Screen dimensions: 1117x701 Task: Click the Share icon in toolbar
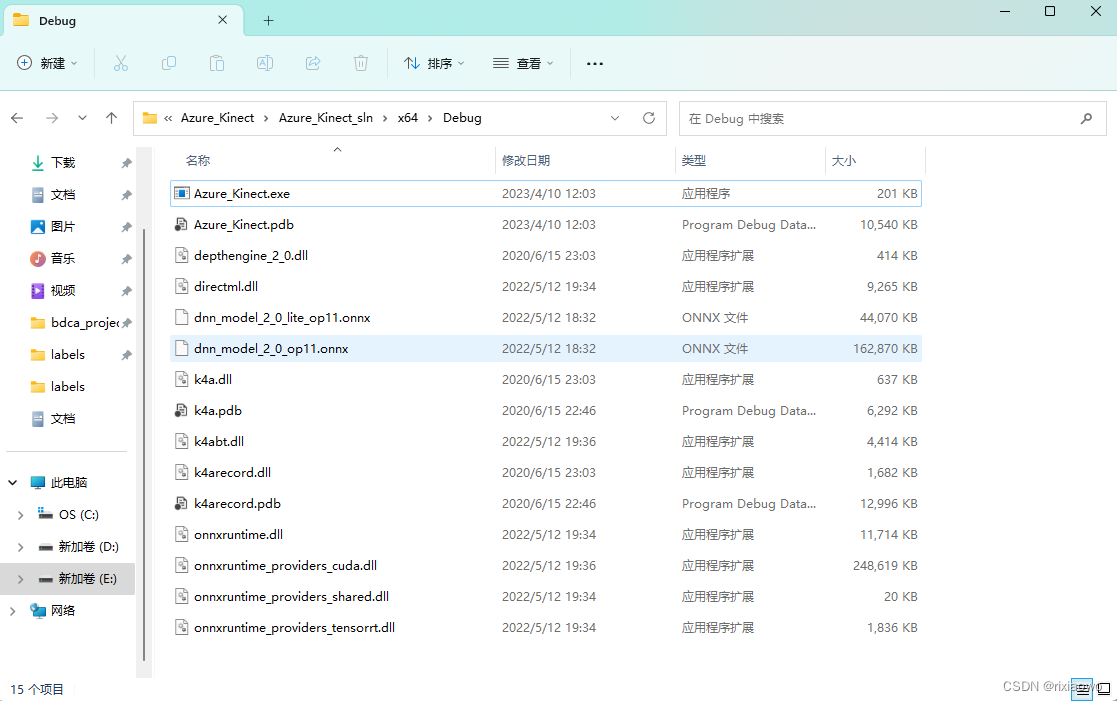pyautogui.click(x=313, y=63)
